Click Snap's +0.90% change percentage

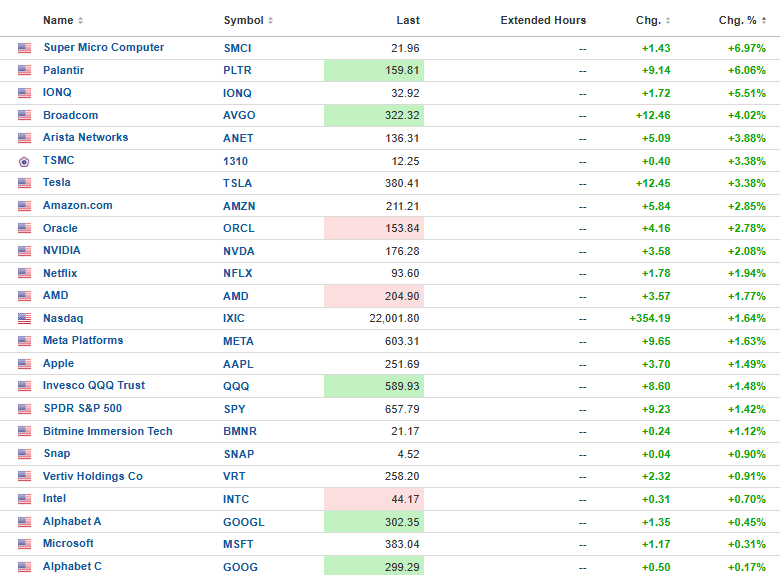point(747,454)
